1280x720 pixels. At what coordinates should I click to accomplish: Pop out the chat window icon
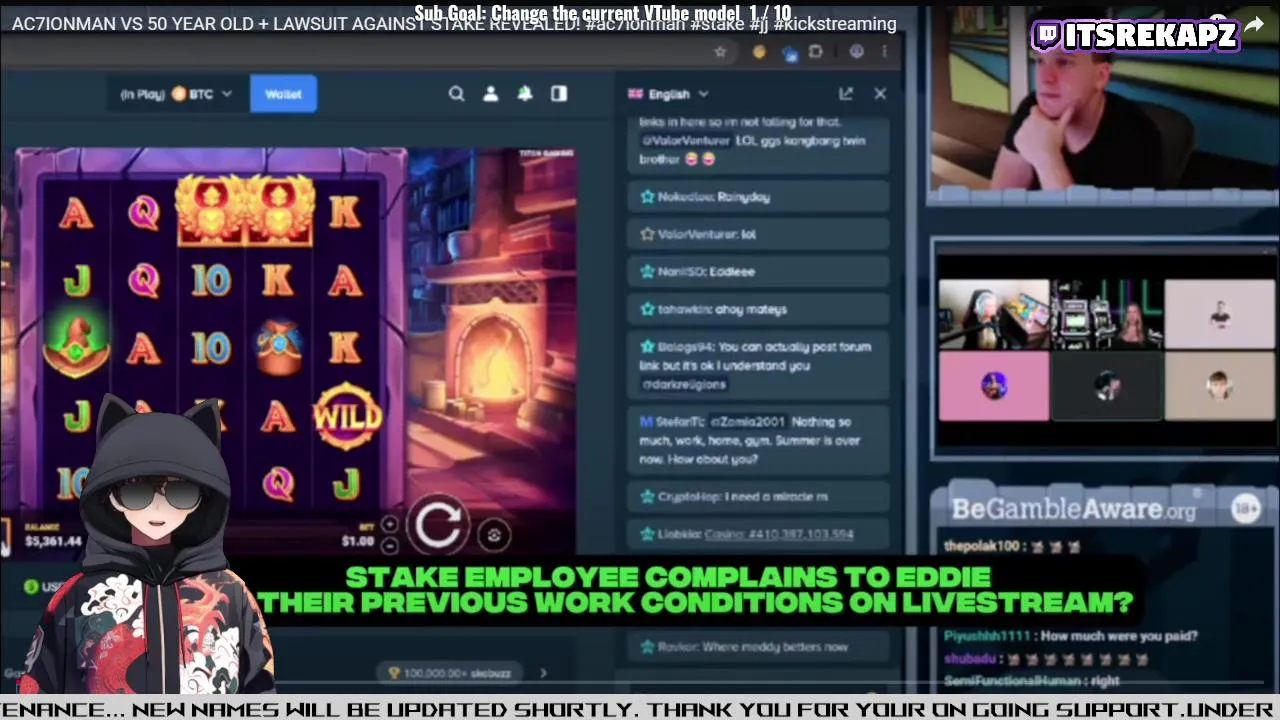point(846,93)
